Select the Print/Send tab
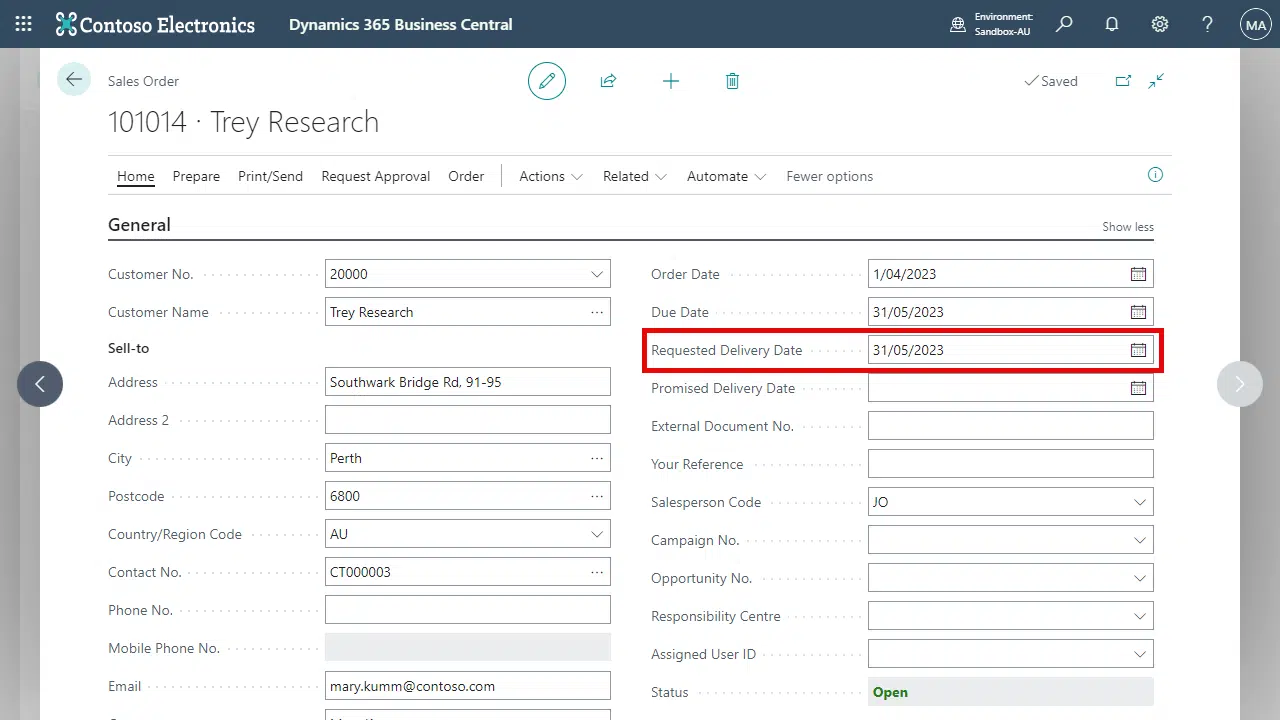1280x720 pixels. coord(270,176)
